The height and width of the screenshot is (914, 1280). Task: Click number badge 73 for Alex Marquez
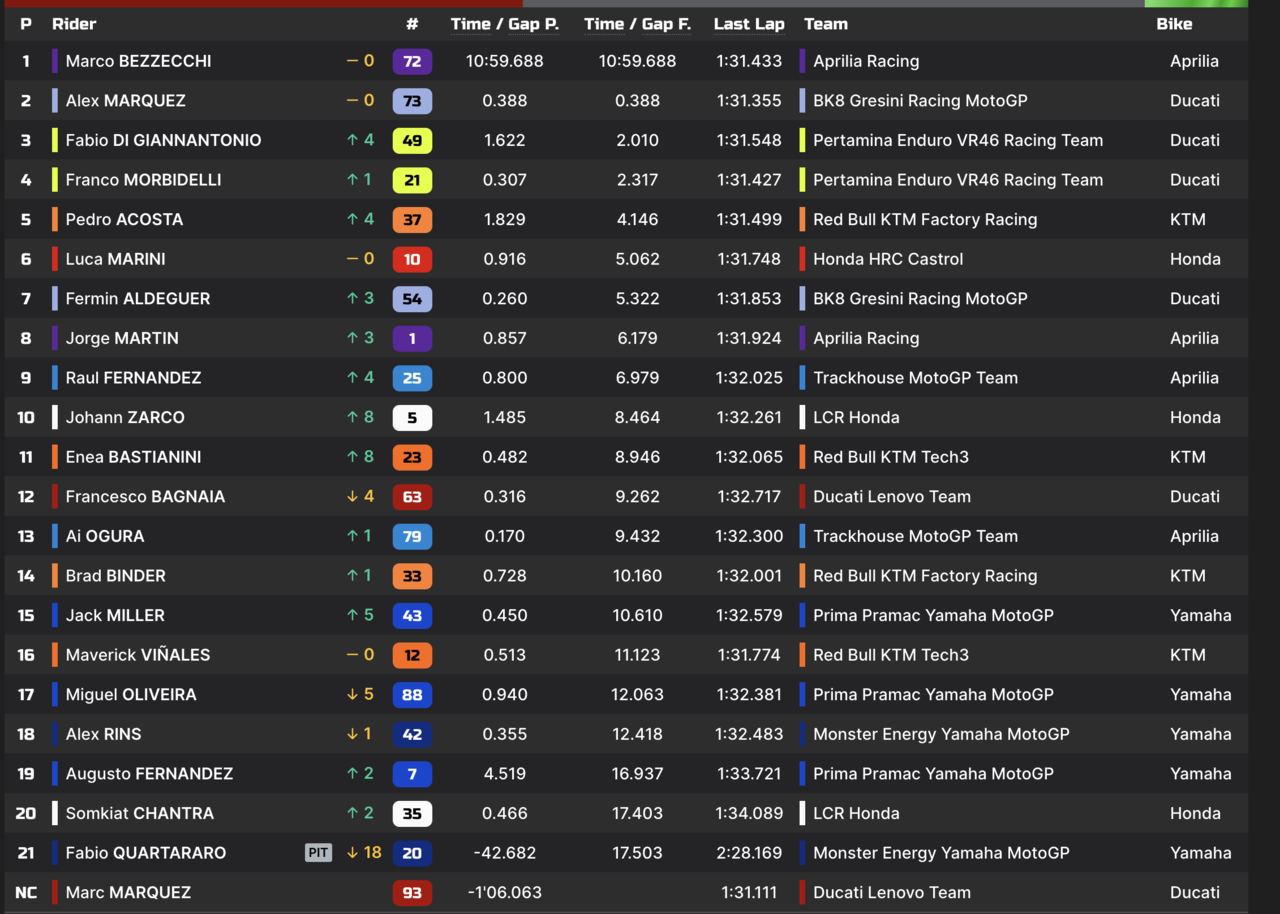click(412, 101)
